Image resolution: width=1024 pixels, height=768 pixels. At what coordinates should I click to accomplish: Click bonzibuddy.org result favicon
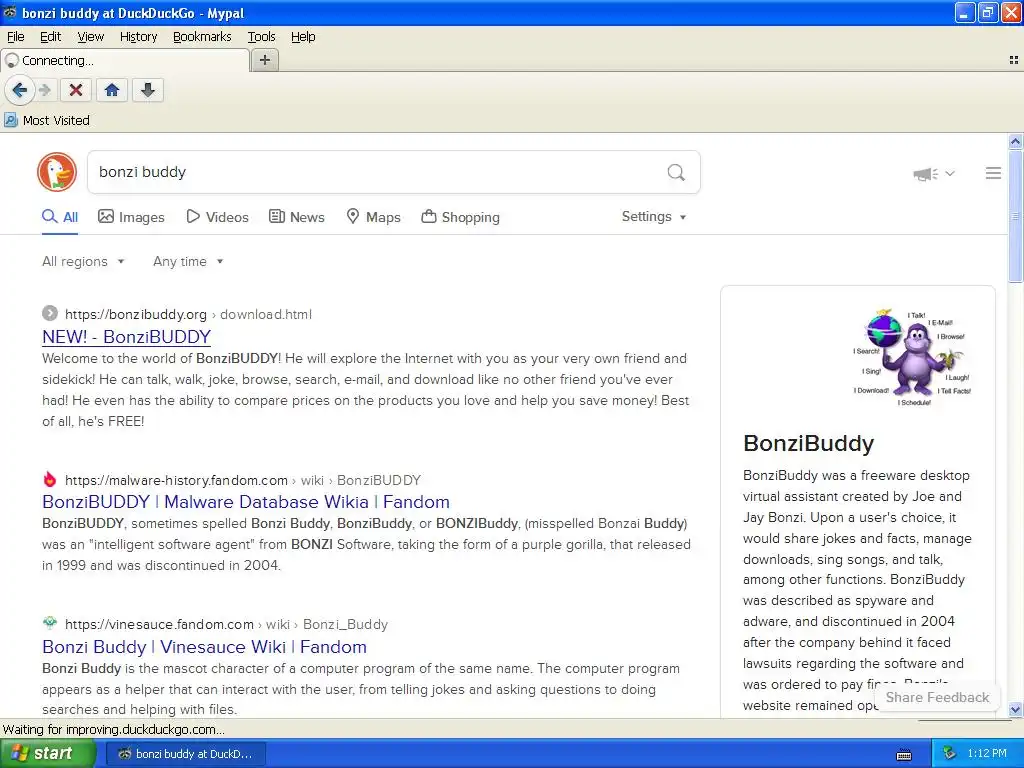click(50, 313)
